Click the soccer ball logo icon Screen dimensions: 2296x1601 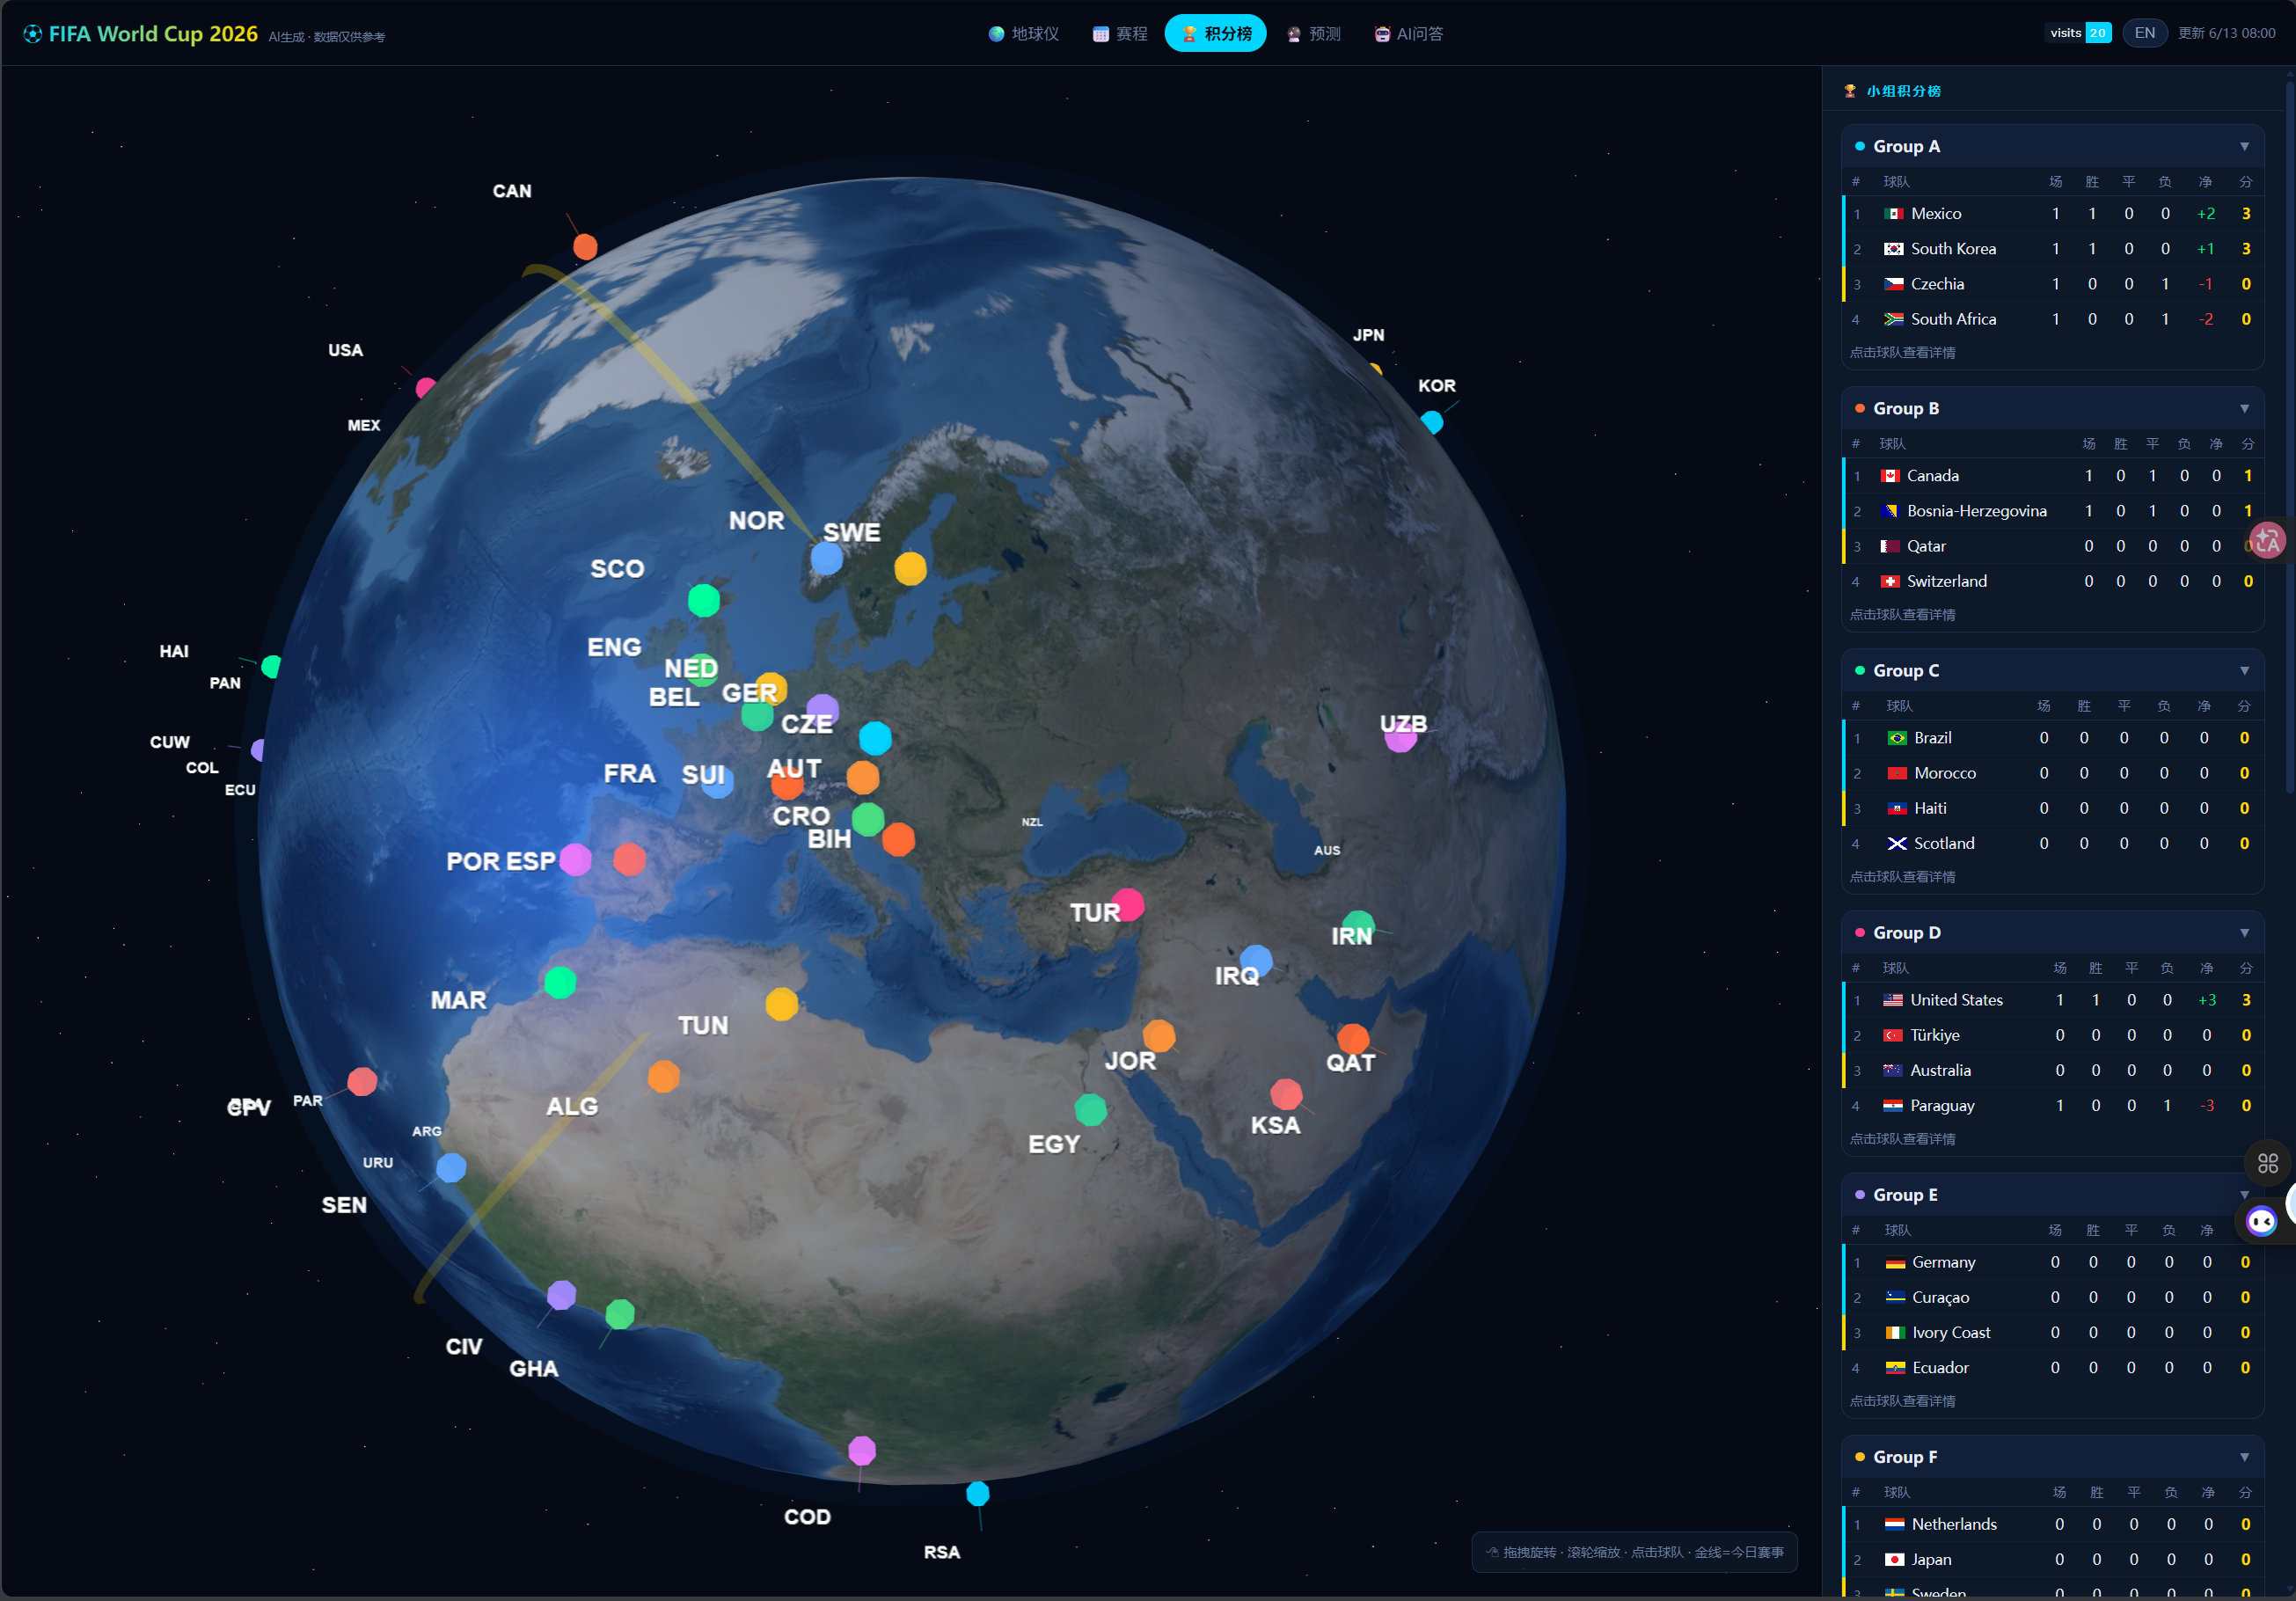point(33,34)
